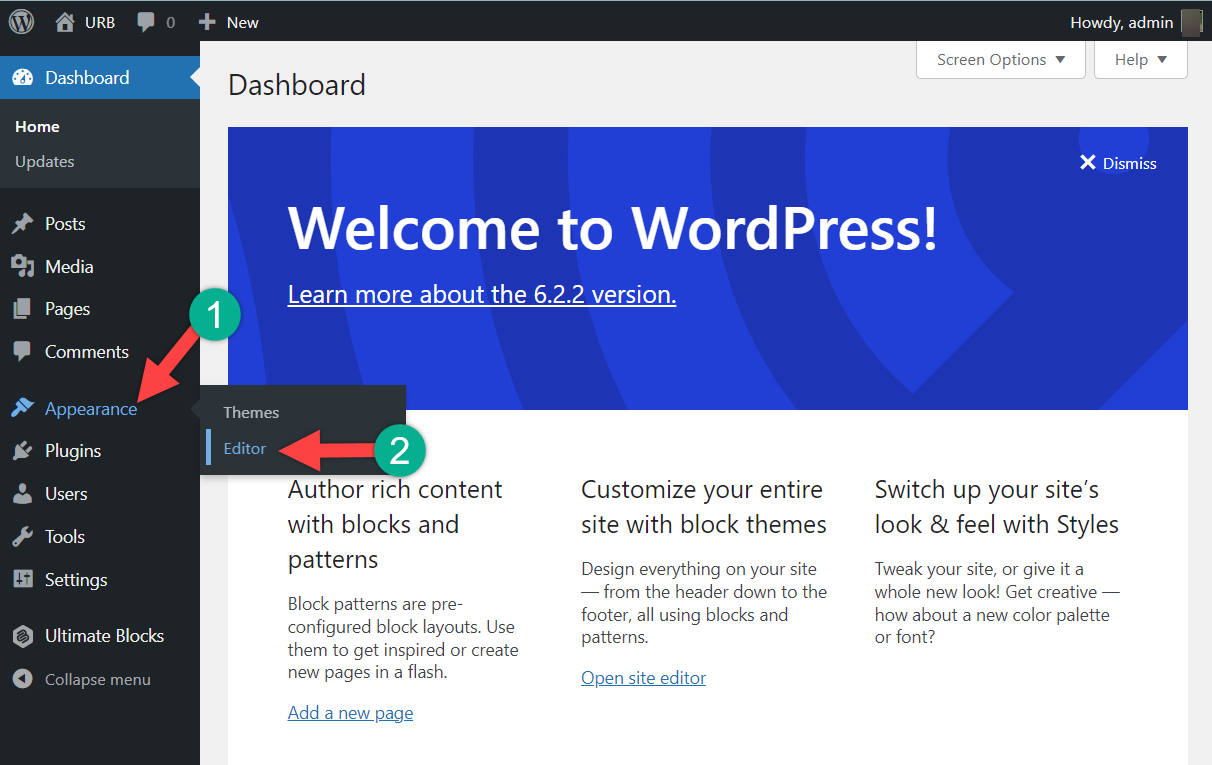The image size is (1212, 765).
Task: Open the Dashboard menu item
Action: click(x=100, y=78)
